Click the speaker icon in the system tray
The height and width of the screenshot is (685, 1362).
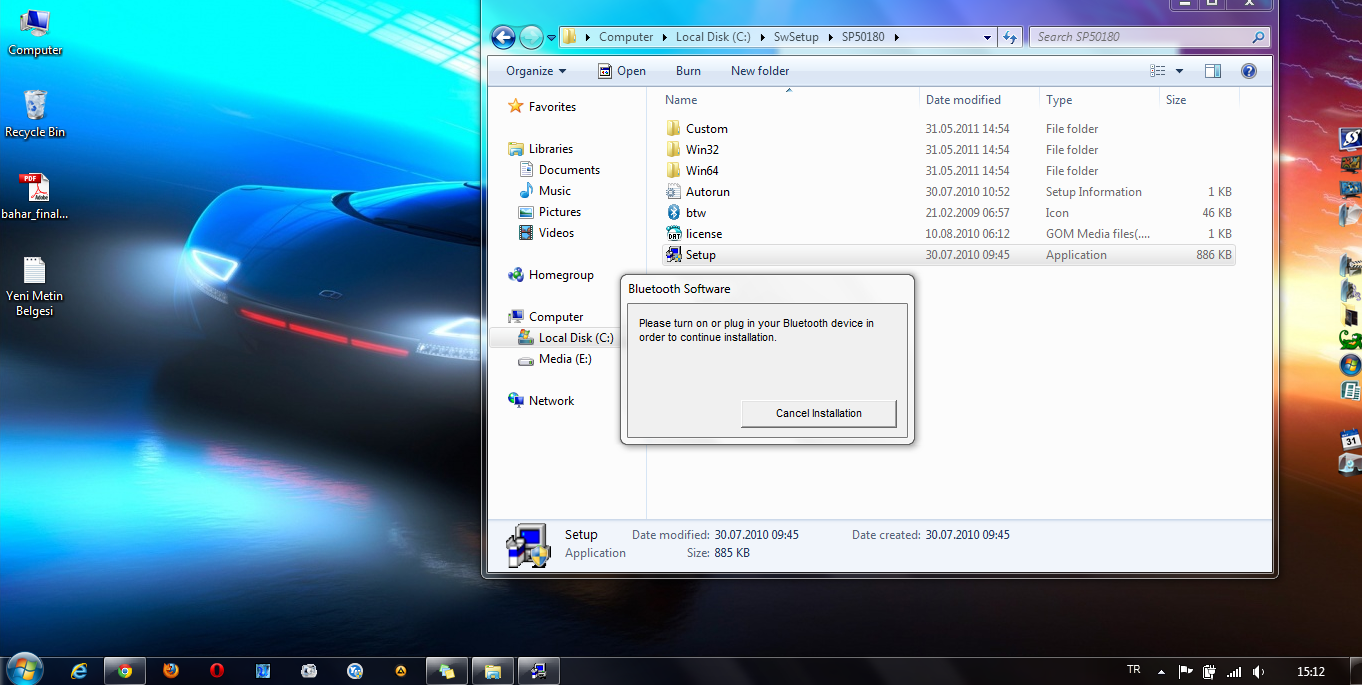tap(1258, 670)
